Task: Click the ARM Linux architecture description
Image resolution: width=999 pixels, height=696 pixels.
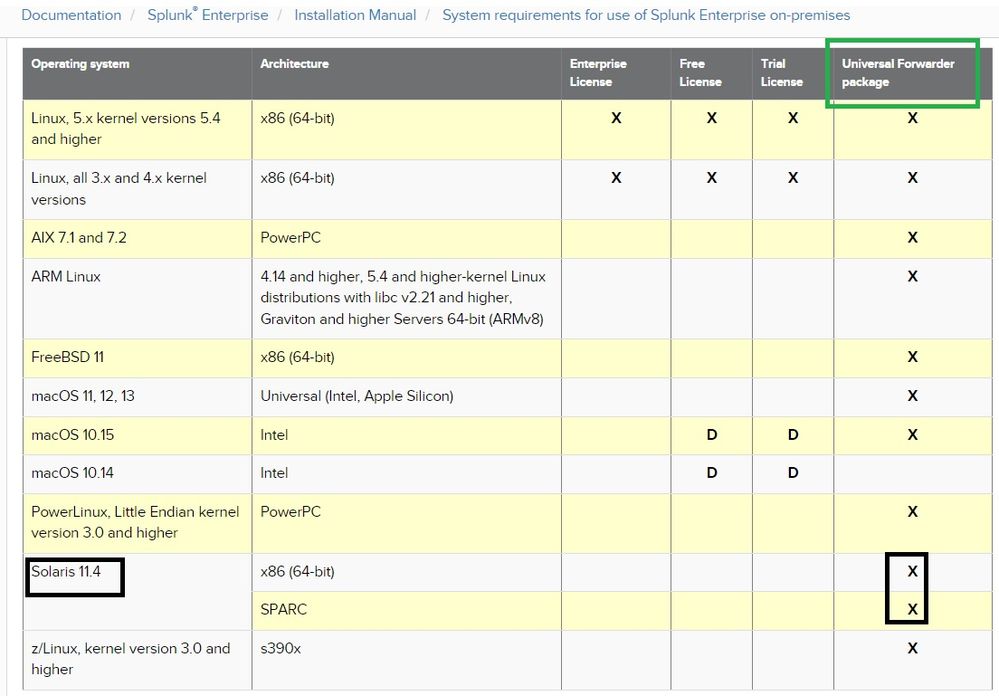Action: pyautogui.click(x=406, y=298)
